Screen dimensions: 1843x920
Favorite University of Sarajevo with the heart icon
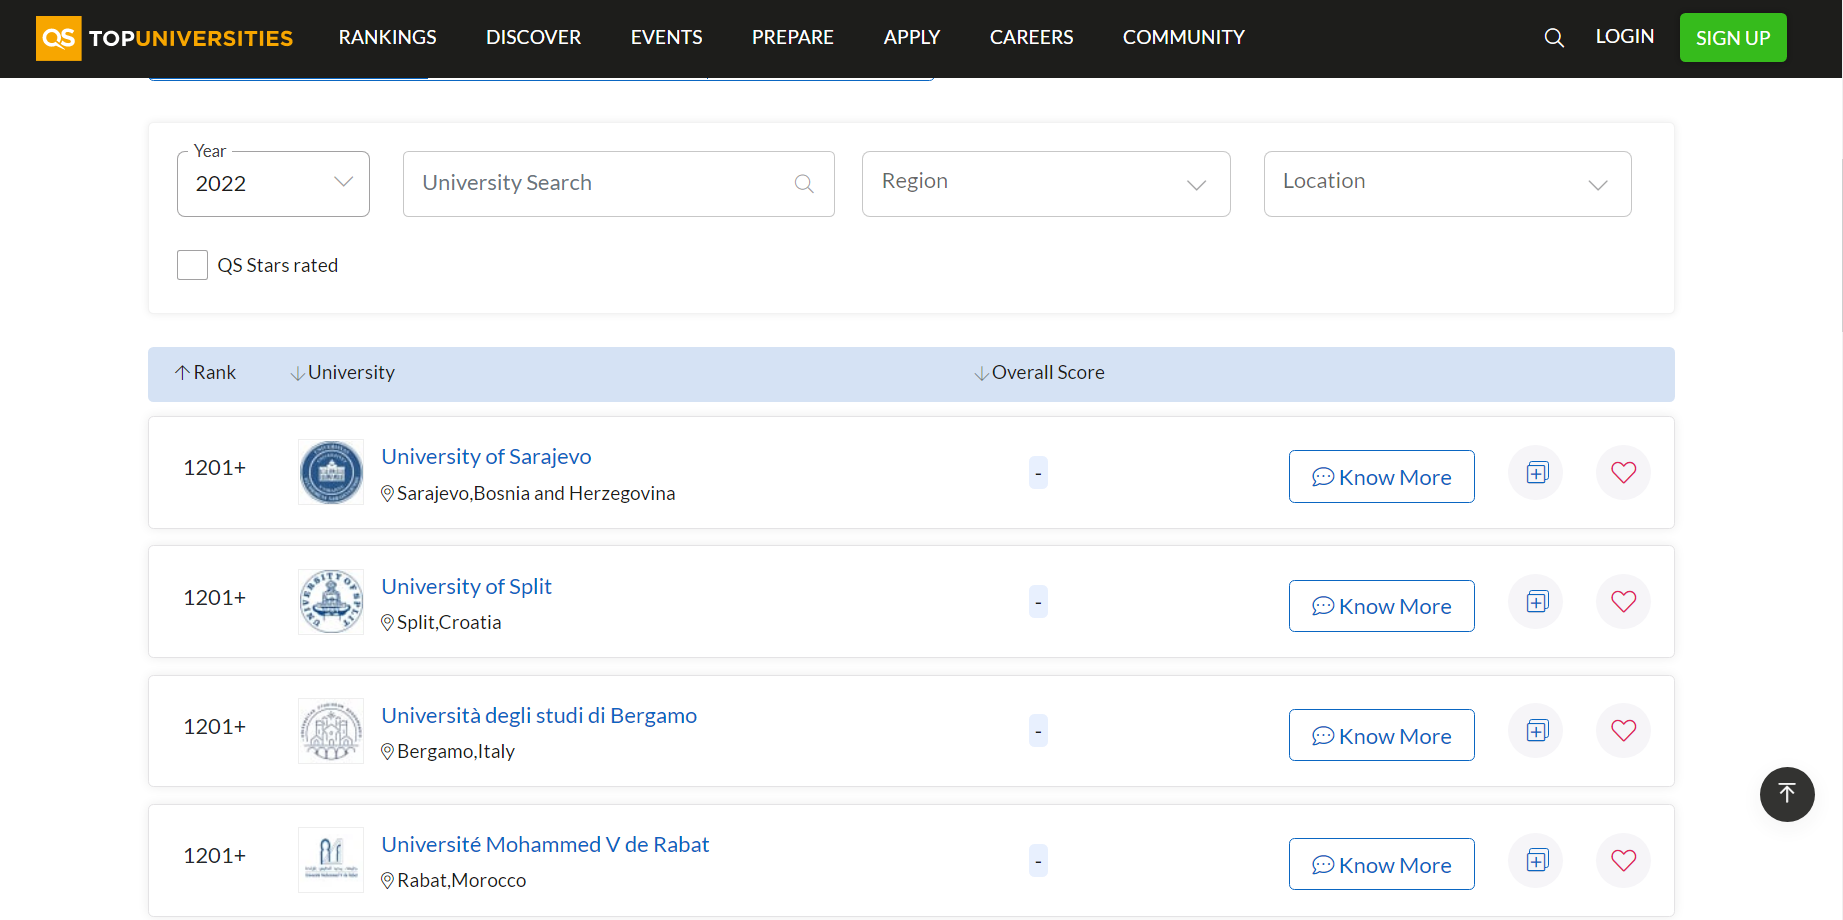[x=1623, y=473]
